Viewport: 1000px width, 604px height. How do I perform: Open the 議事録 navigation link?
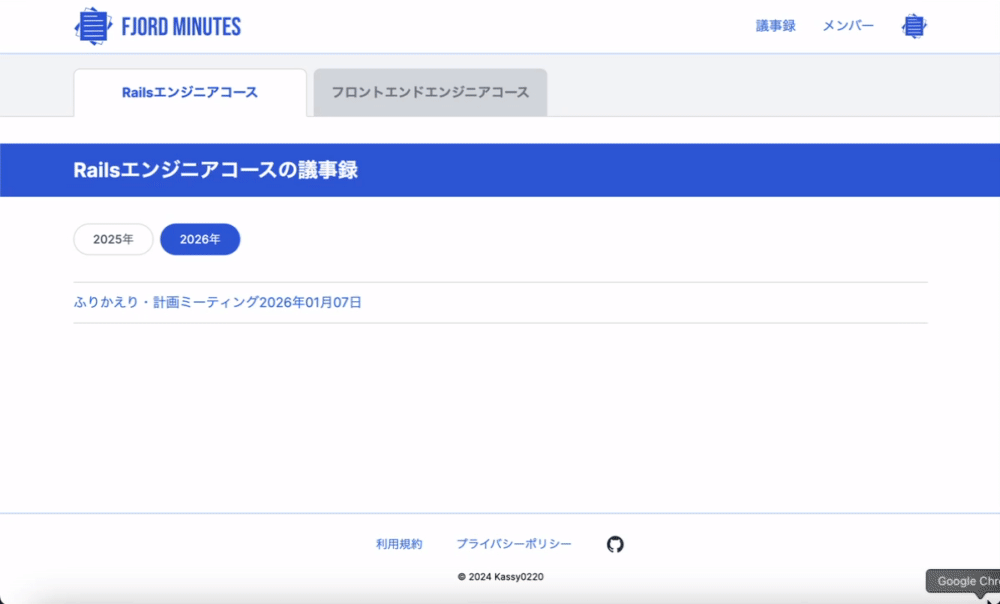pos(776,26)
